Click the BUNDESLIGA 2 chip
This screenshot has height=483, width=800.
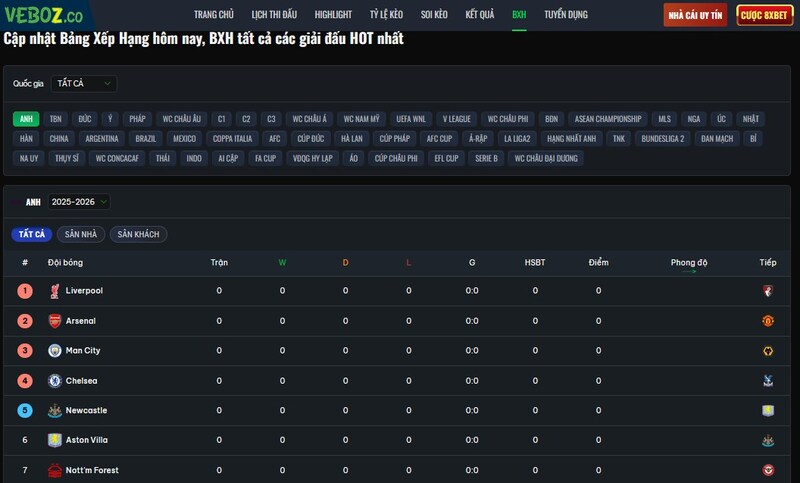(x=663, y=139)
